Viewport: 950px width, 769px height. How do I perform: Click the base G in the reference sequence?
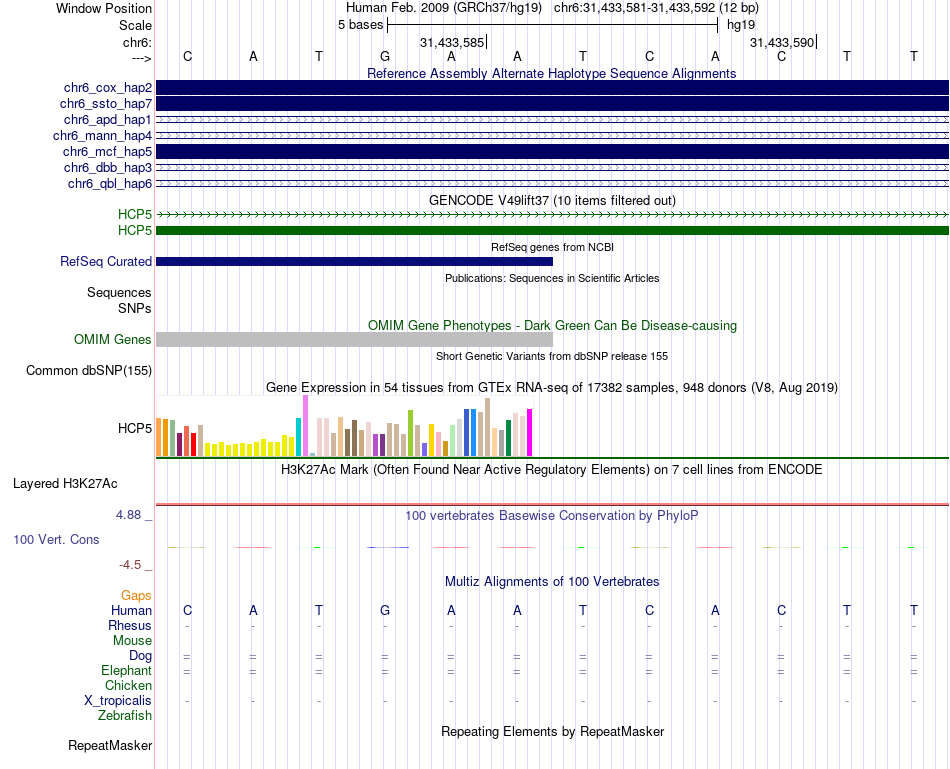click(x=385, y=56)
